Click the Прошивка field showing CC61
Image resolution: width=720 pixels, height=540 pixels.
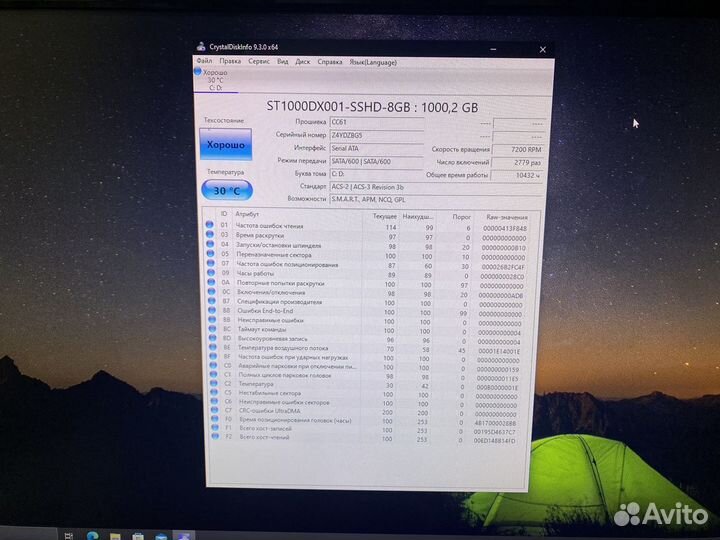377,122
